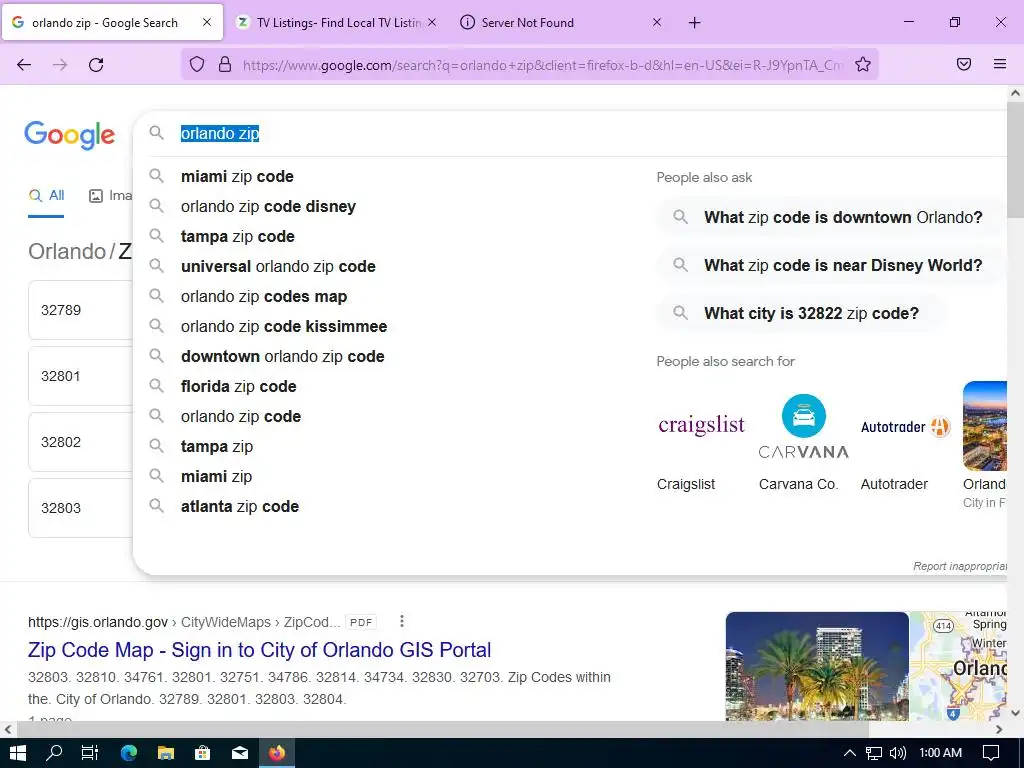The image size is (1024, 768).
Task: Open Firefox application menu
Action: click(999, 64)
